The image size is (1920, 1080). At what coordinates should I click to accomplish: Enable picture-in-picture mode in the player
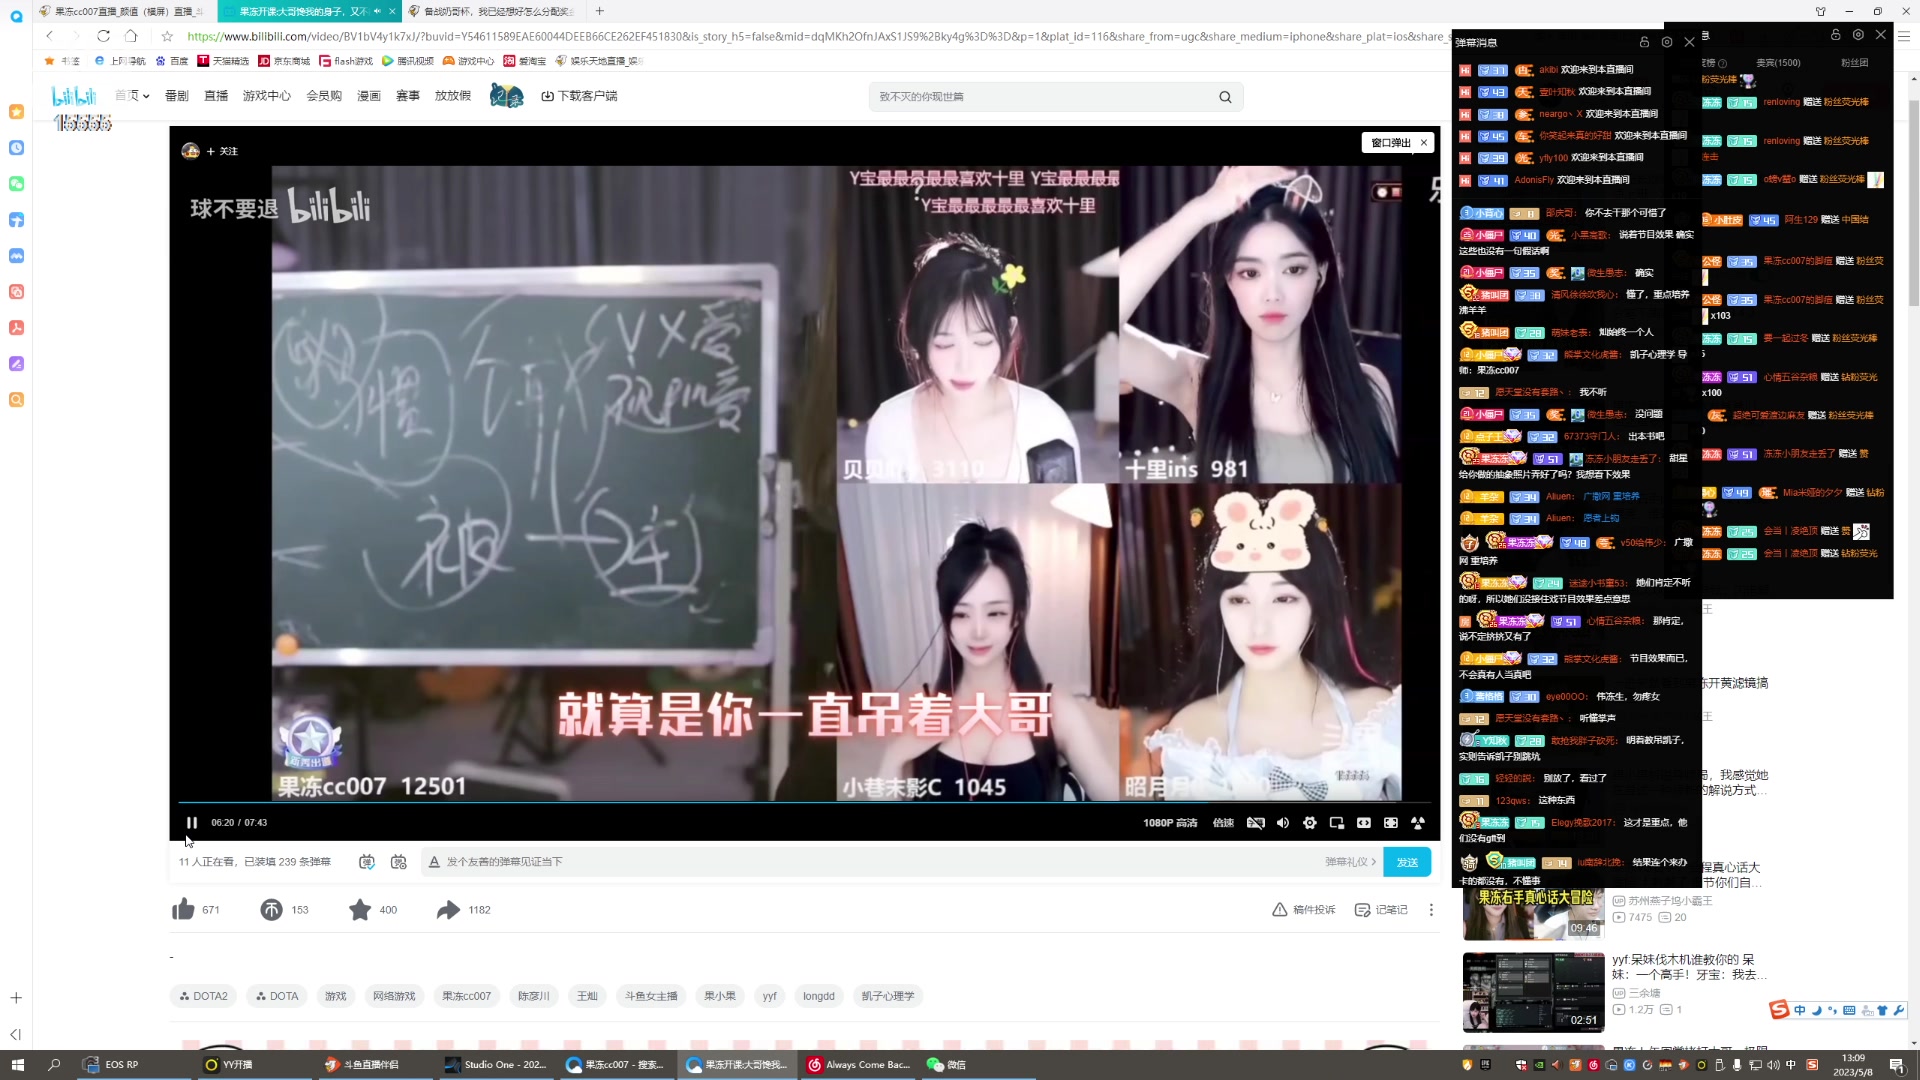click(x=1337, y=823)
